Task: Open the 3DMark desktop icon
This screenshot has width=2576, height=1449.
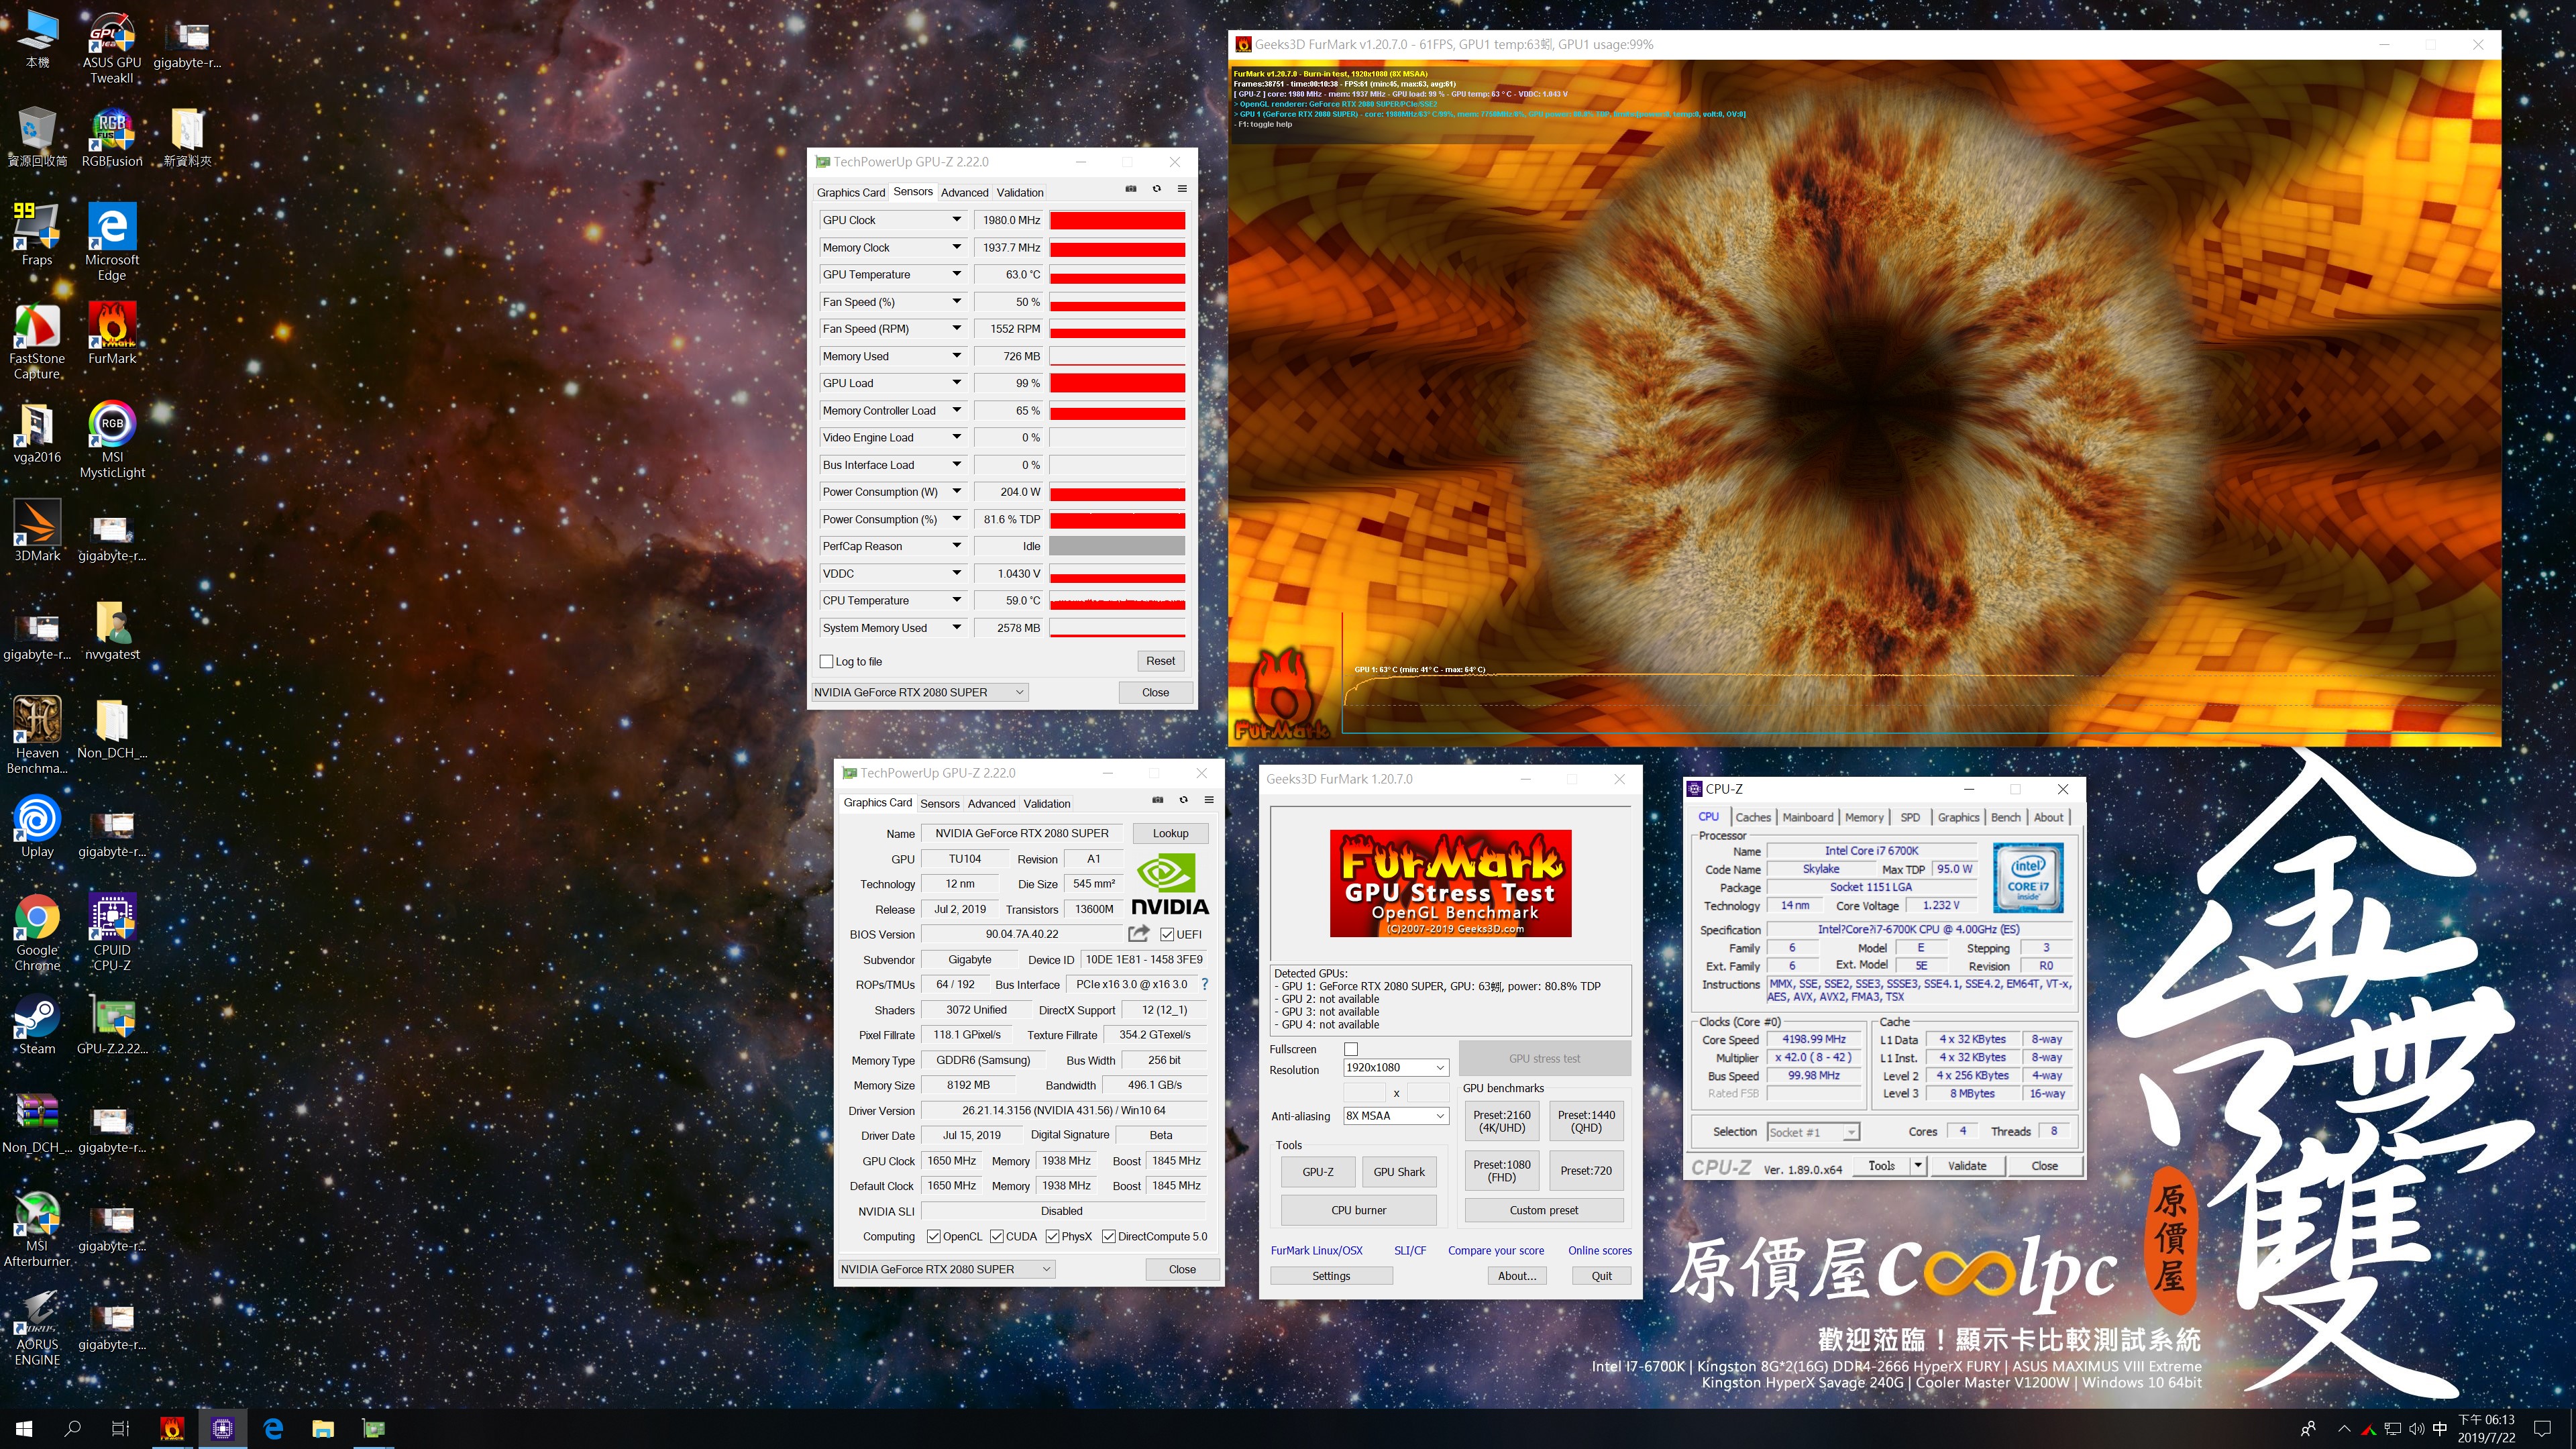Action: [x=37, y=531]
